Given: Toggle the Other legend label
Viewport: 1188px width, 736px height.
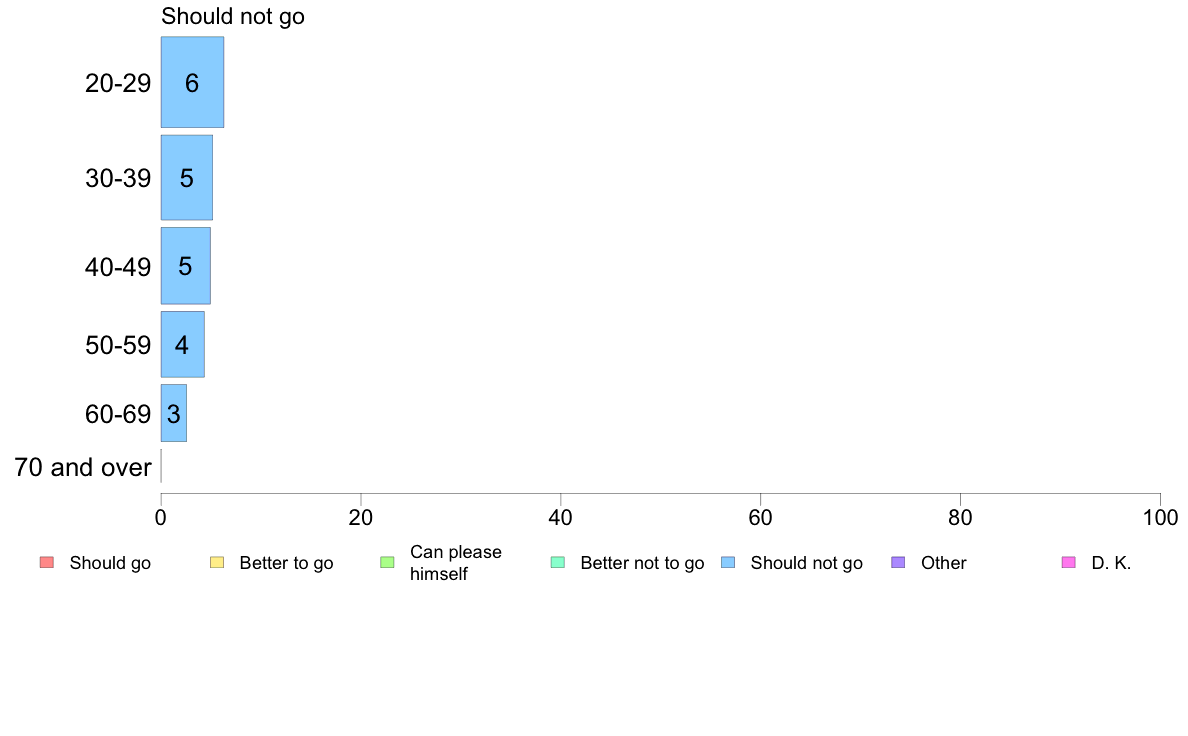Looking at the screenshot, I should pos(944,563).
